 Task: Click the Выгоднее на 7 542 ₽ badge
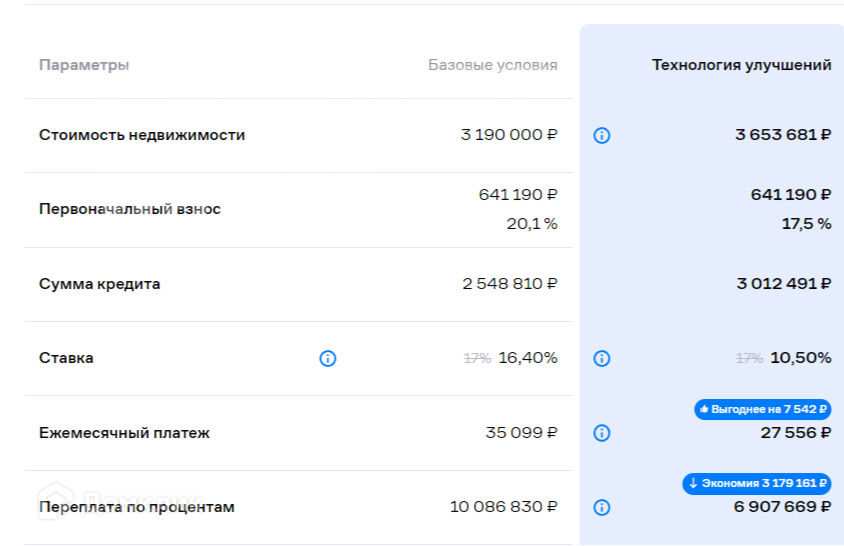(762, 409)
